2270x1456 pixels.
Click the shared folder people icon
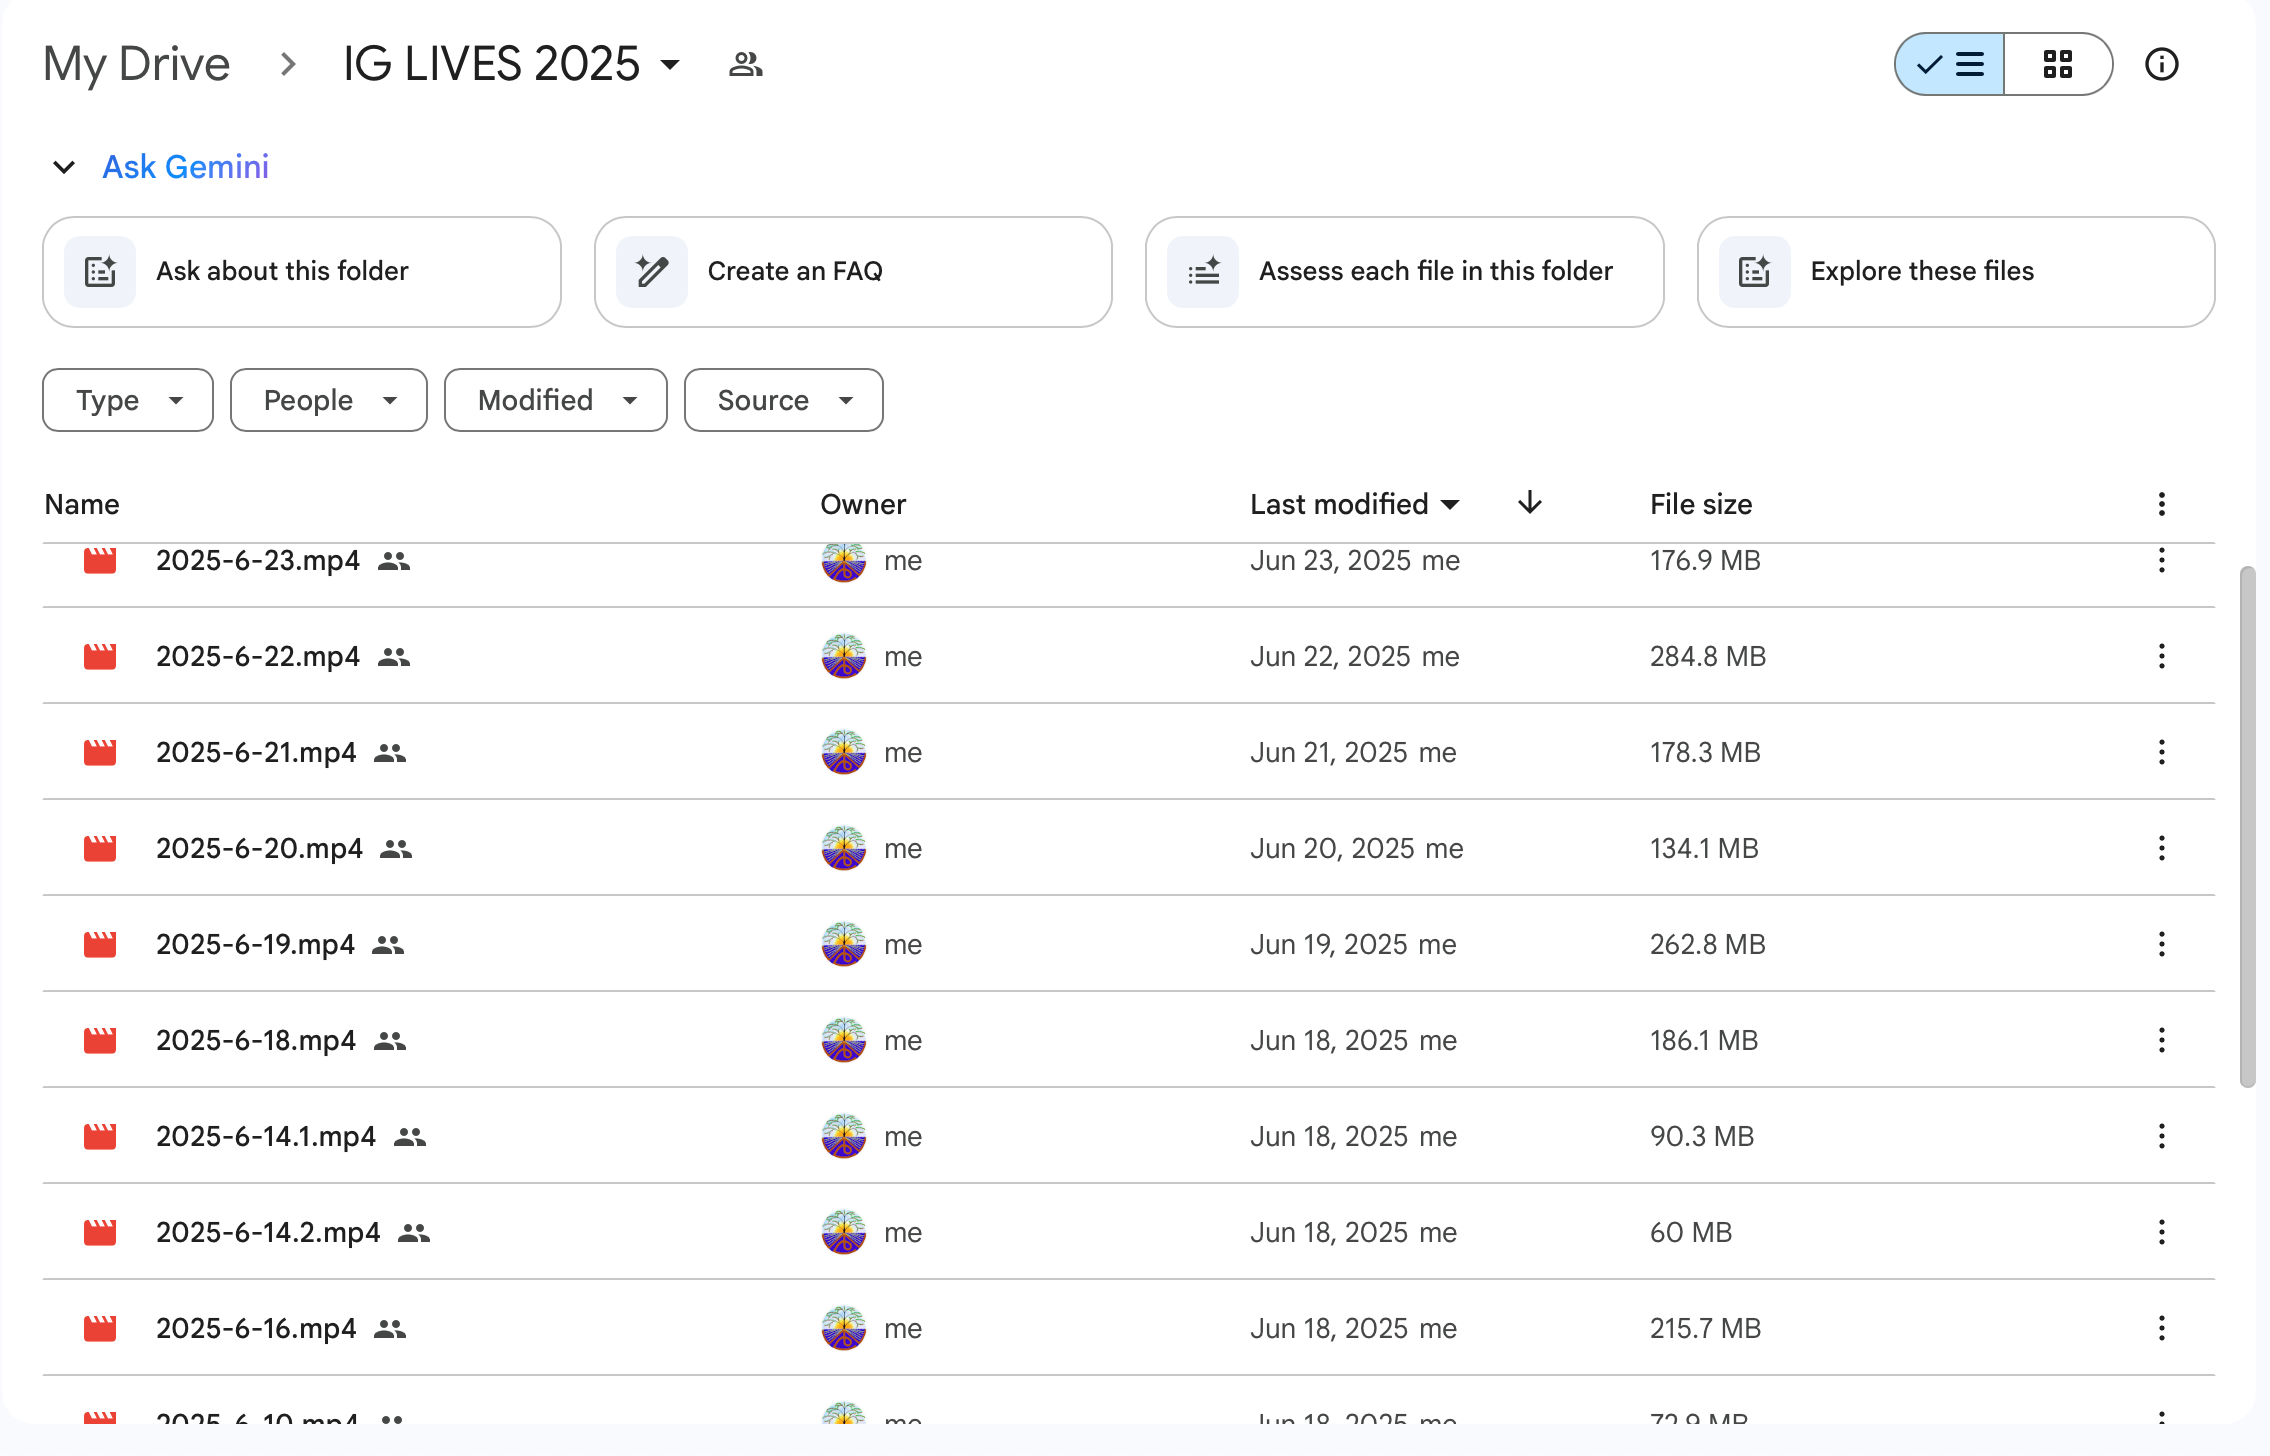coord(745,65)
